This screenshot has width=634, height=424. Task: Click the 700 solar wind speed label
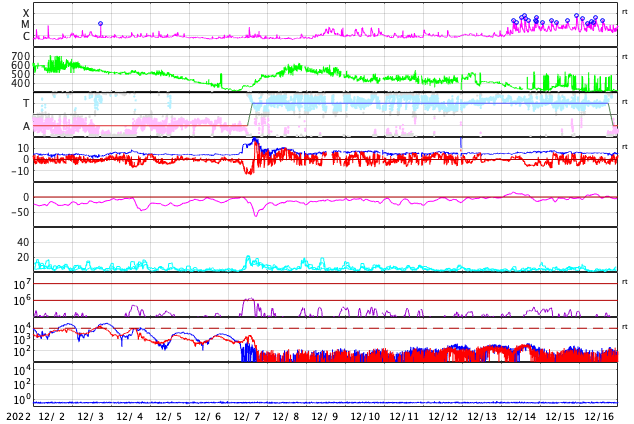[x=20, y=56]
